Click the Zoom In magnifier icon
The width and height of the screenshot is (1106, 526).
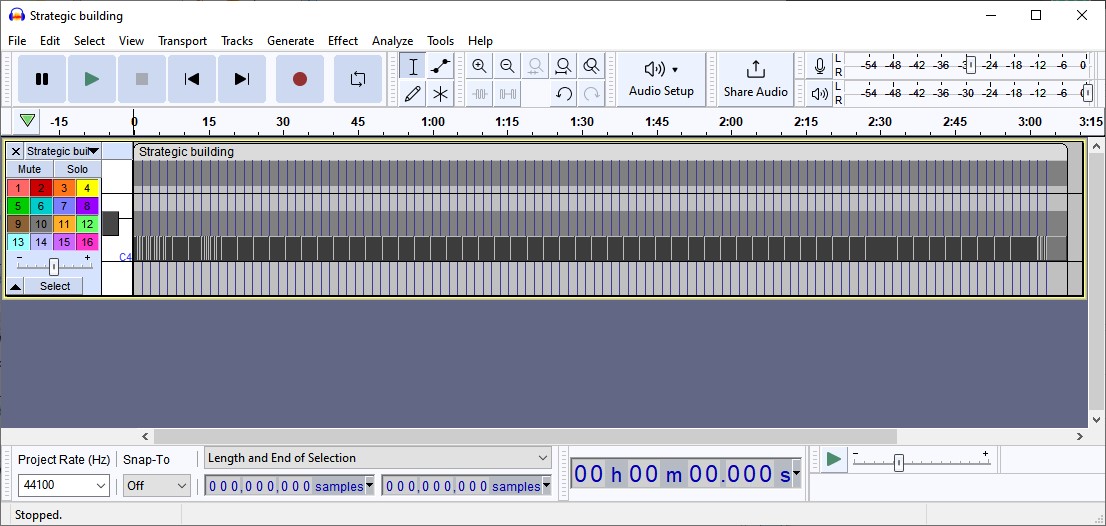point(479,67)
